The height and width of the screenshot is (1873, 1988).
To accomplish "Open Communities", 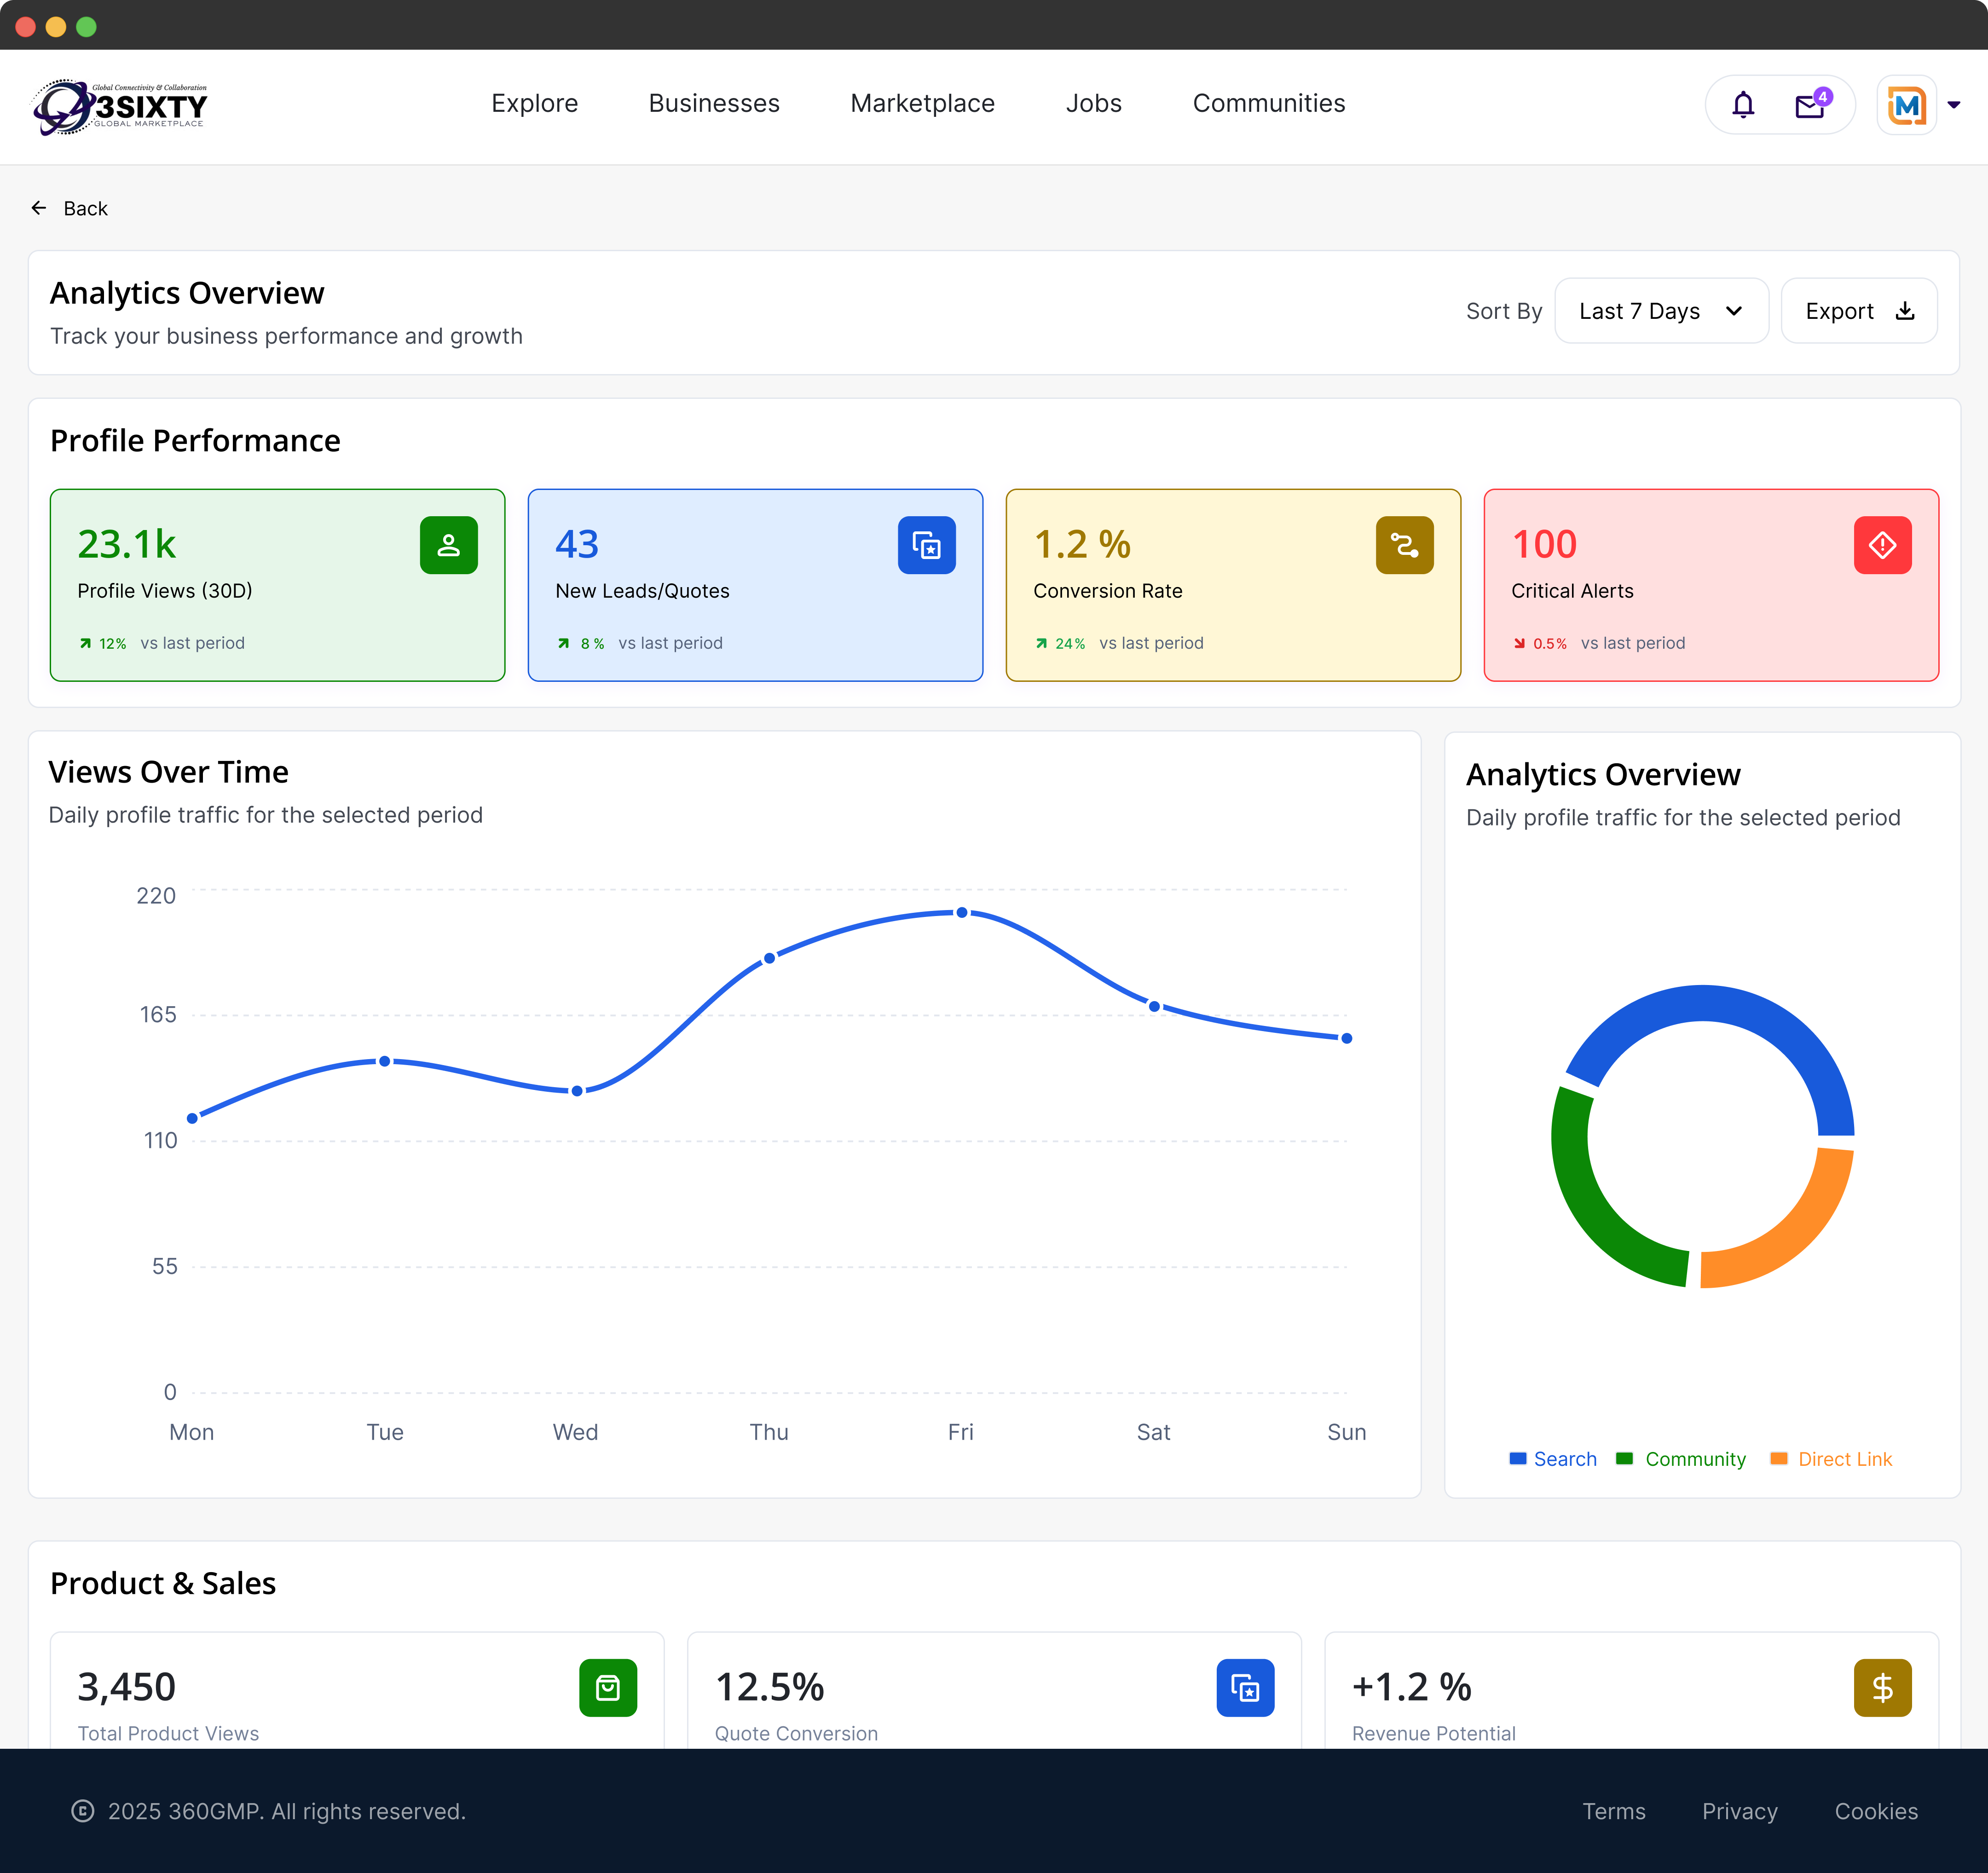I will pyautogui.click(x=1269, y=103).
